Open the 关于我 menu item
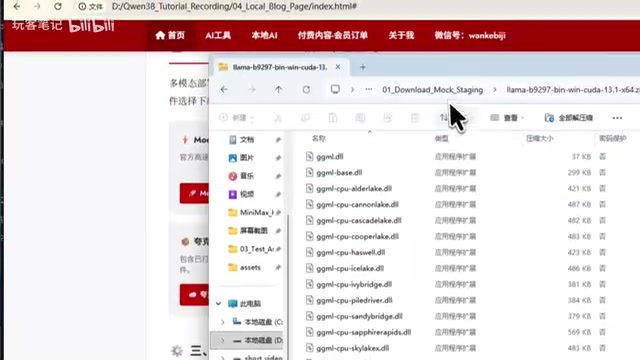Viewport: 640px width, 360px height. (x=401, y=36)
